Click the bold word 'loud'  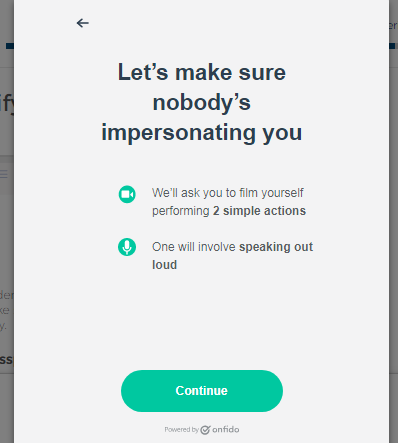(x=164, y=265)
